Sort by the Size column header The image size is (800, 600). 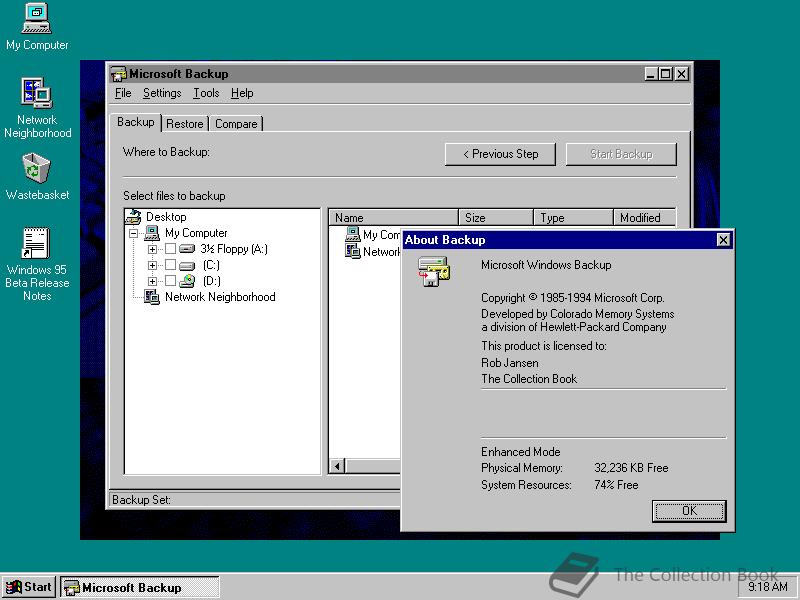496,218
